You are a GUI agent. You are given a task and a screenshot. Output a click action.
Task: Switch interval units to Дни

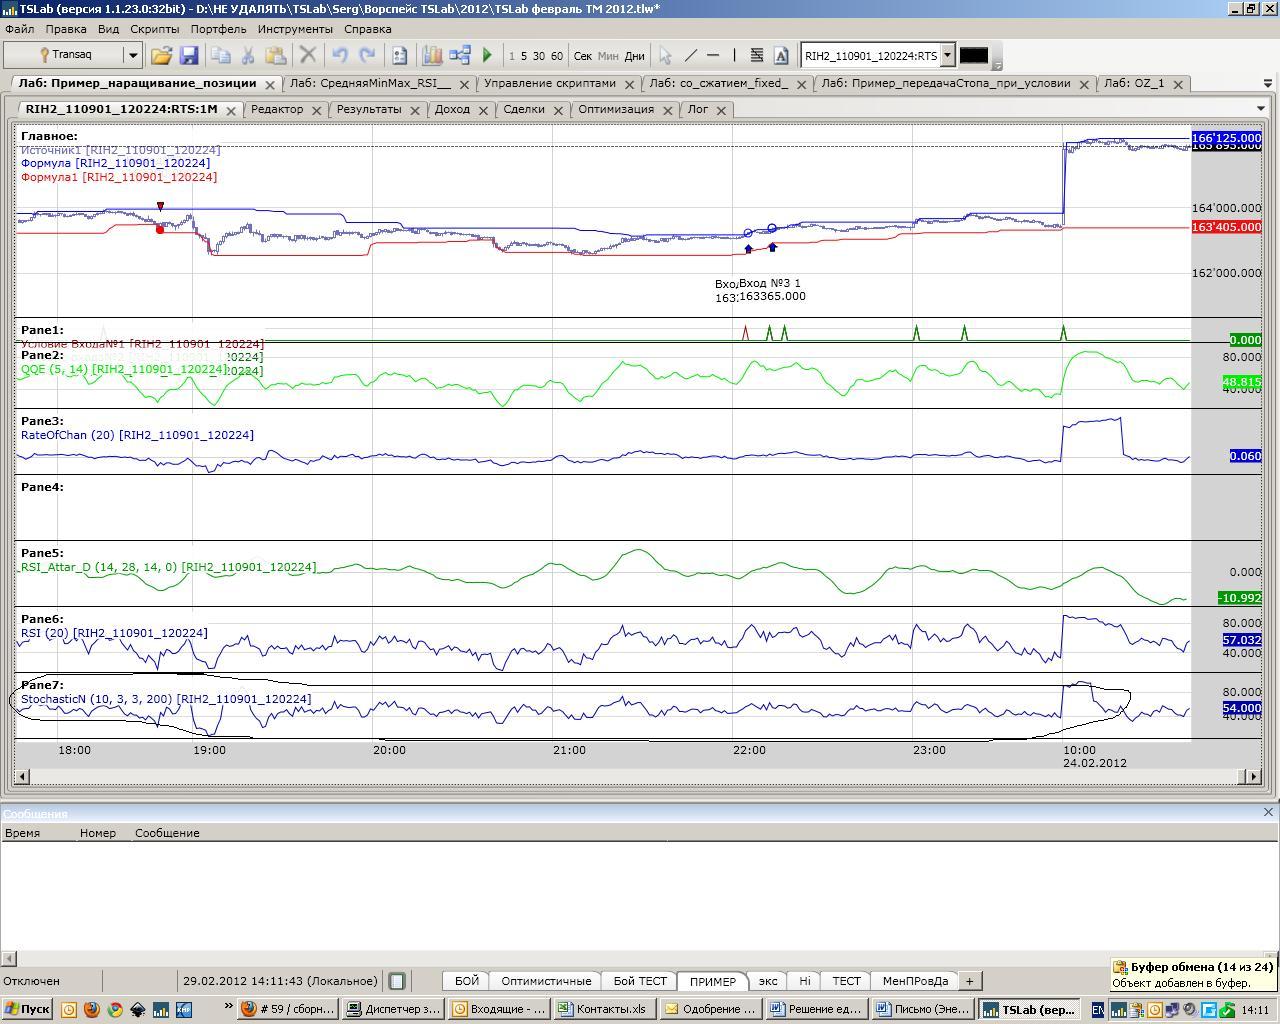[x=635, y=56]
